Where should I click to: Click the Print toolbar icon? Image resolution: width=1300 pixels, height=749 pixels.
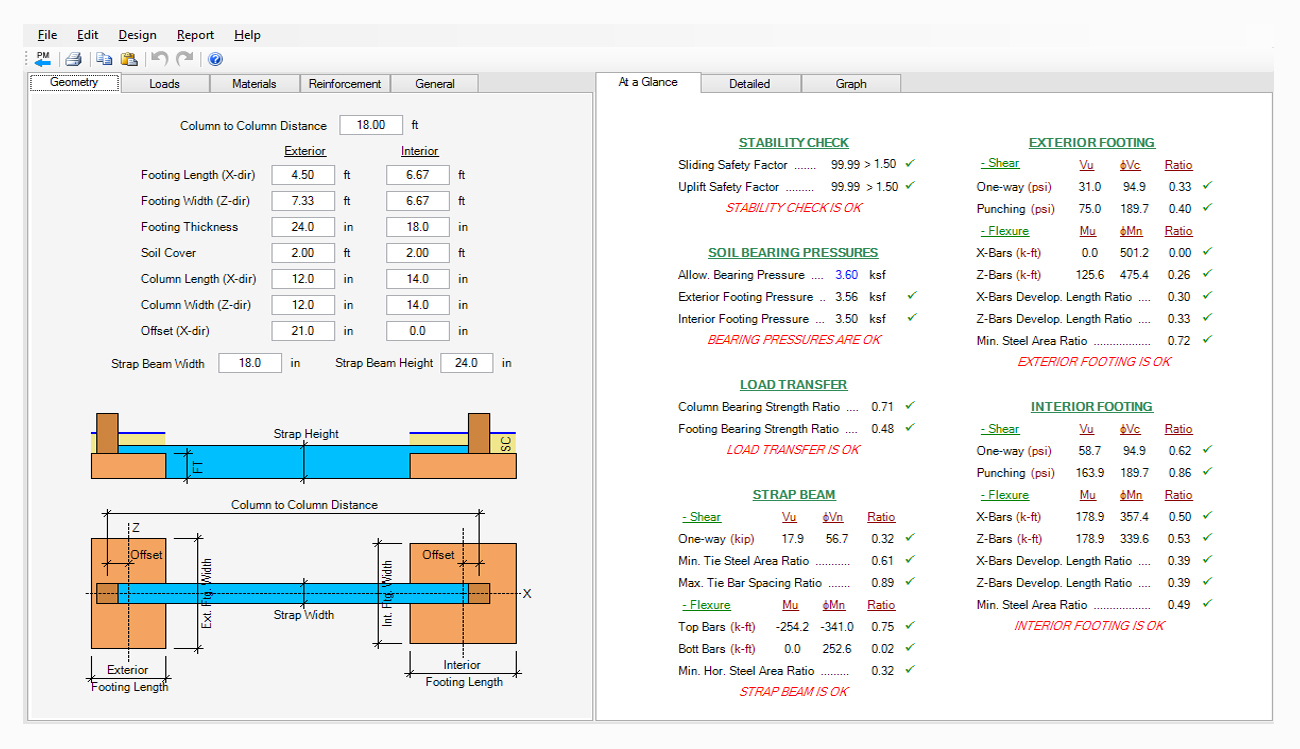click(73, 59)
